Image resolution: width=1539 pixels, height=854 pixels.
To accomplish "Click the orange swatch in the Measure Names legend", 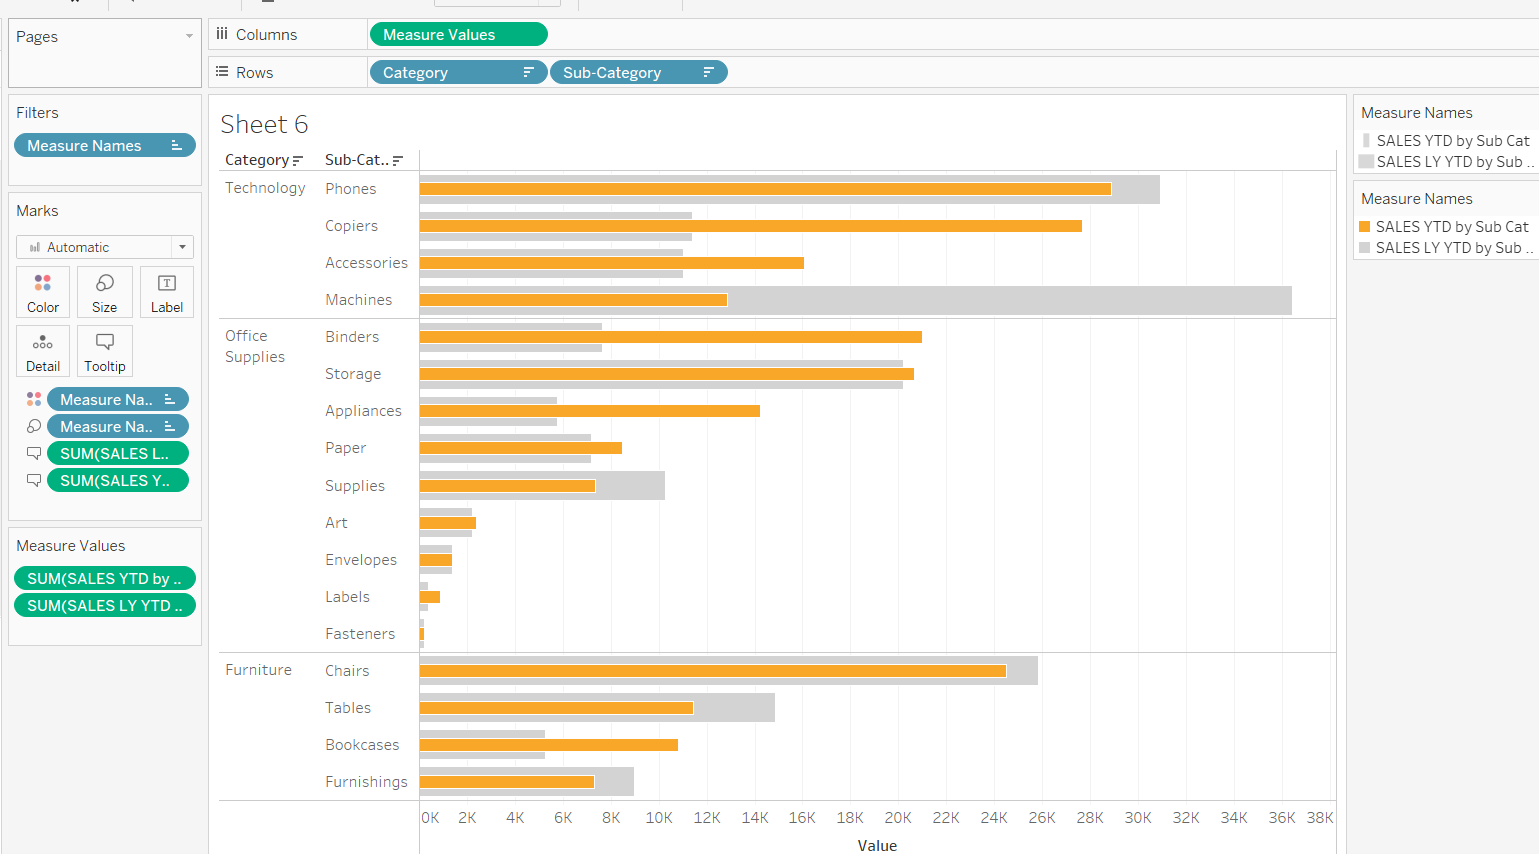I will (1367, 226).
